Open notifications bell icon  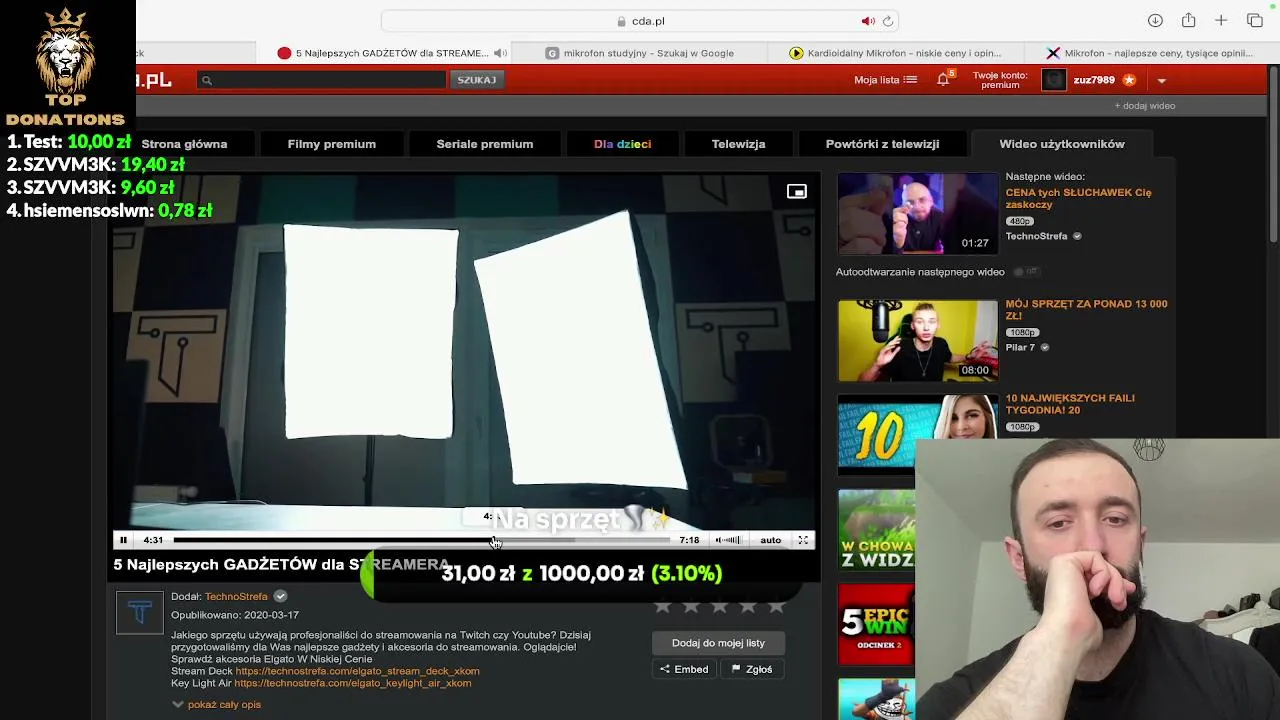(943, 80)
